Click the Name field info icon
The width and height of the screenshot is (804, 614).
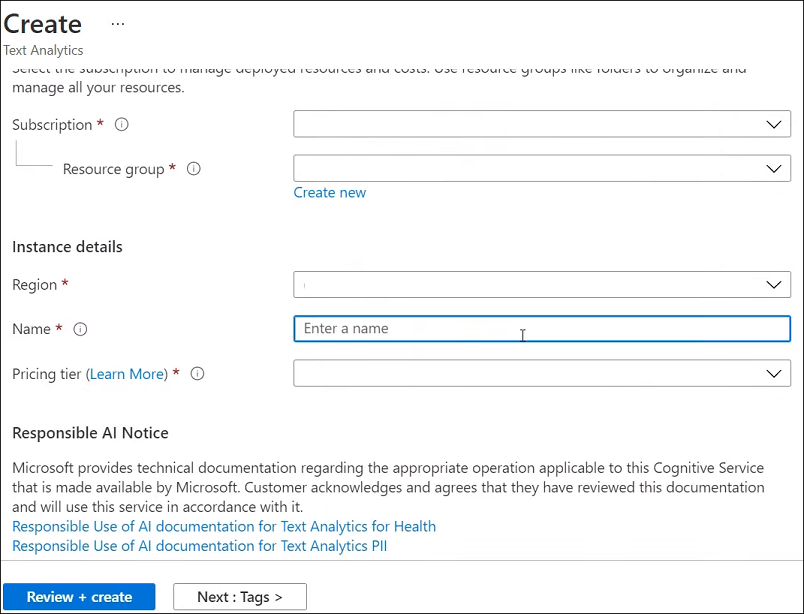click(x=80, y=329)
